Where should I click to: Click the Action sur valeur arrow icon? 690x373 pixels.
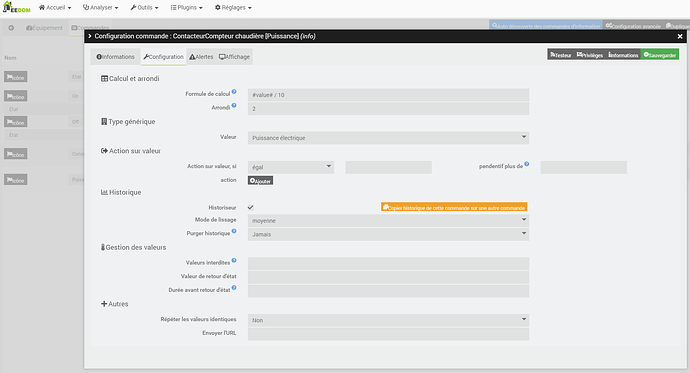tap(104, 151)
